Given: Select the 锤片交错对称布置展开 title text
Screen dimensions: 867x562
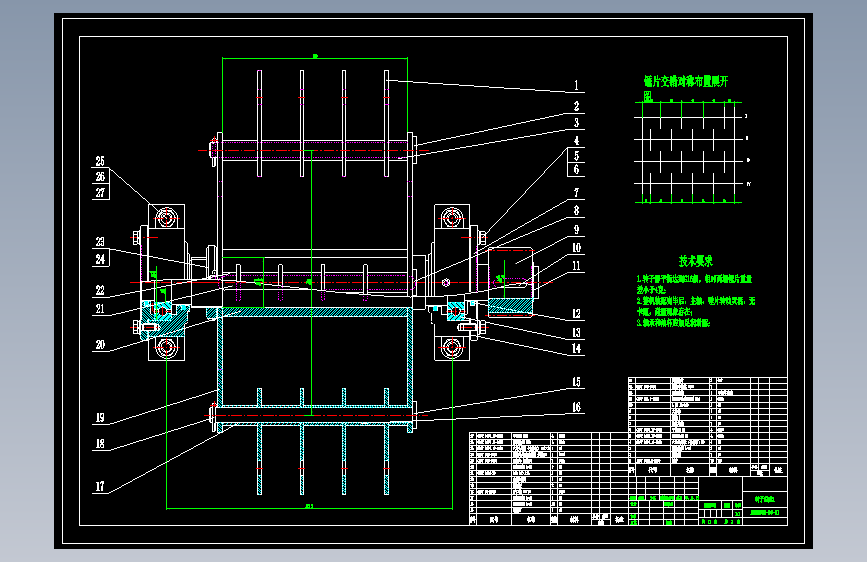Looking at the screenshot, I should [686, 82].
